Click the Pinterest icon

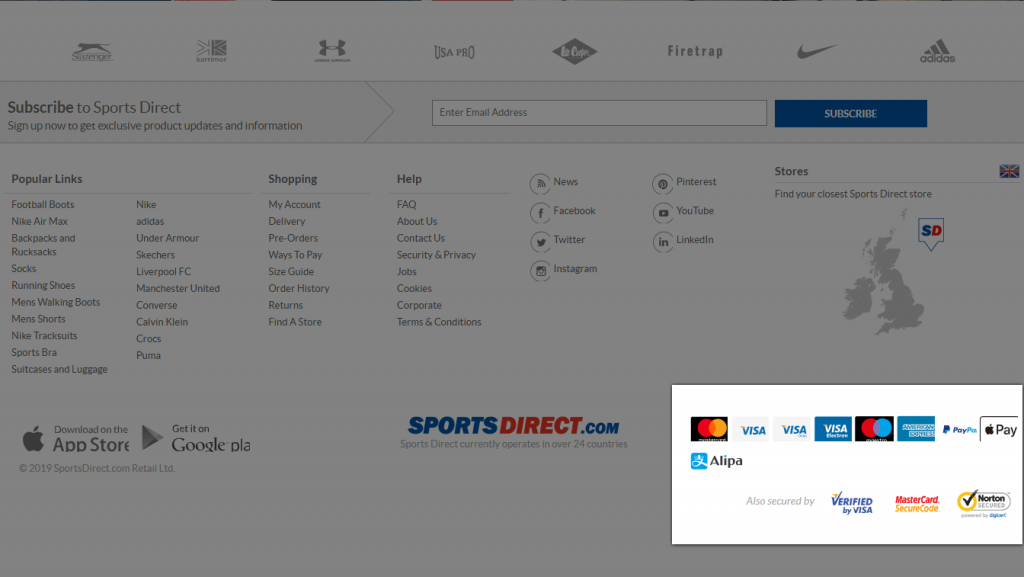[x=662, y=184]
